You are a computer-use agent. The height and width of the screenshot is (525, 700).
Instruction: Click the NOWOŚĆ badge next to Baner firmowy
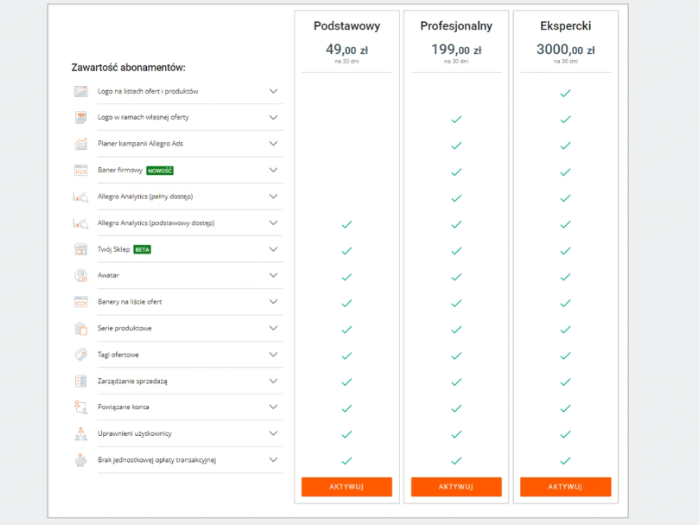[x=160, y=171]
